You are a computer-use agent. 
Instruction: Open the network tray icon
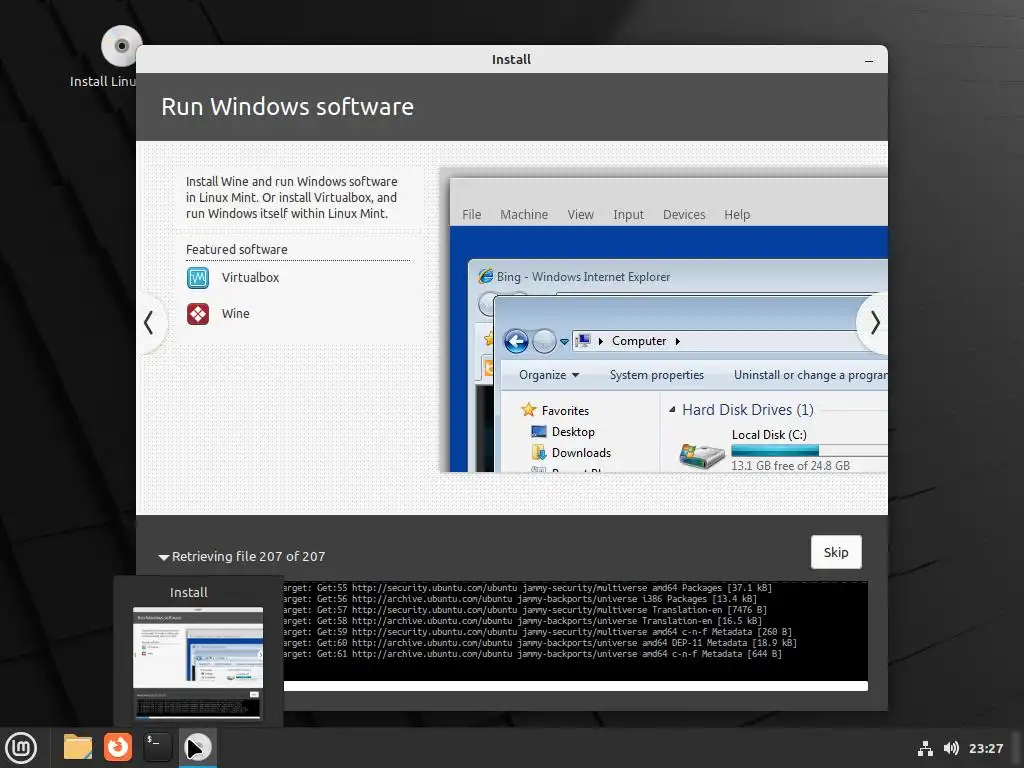(925, 748)
